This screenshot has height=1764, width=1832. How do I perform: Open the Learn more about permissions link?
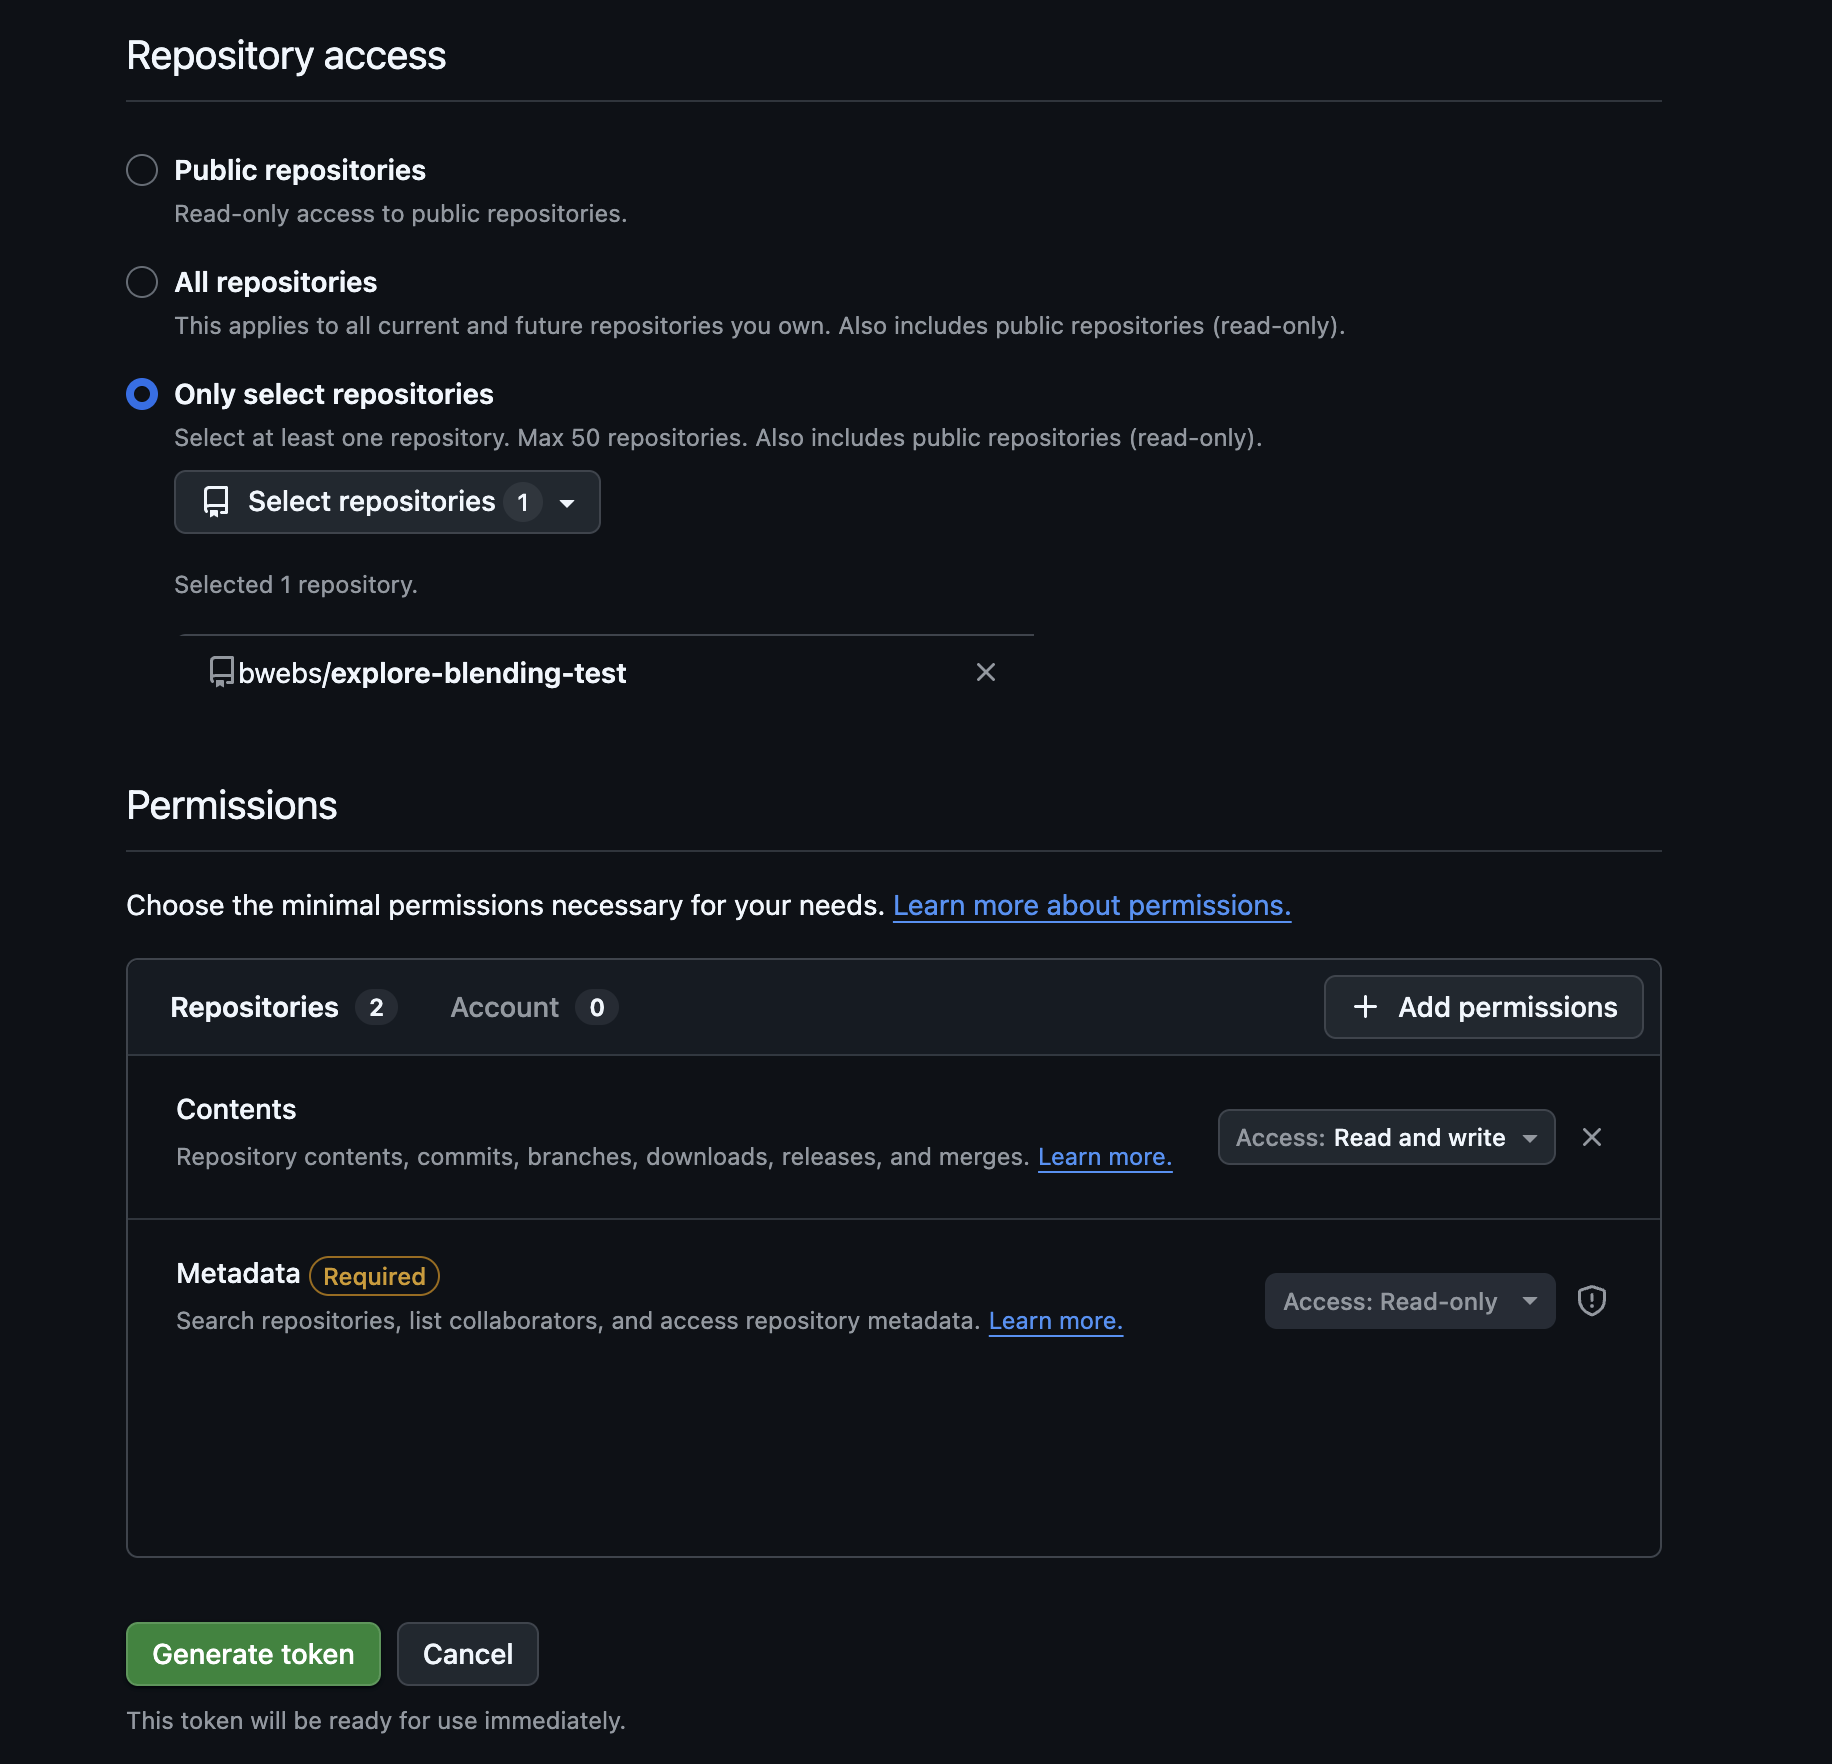point(1091,905)
